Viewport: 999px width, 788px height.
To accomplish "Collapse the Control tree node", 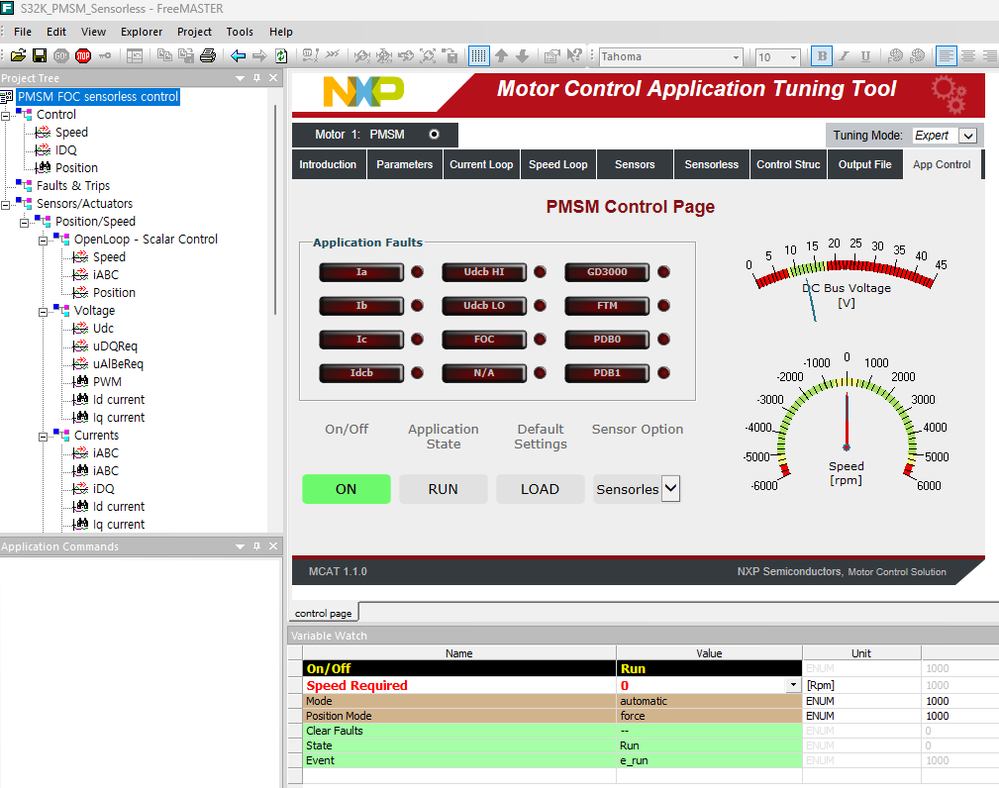I will pos(6,116).
